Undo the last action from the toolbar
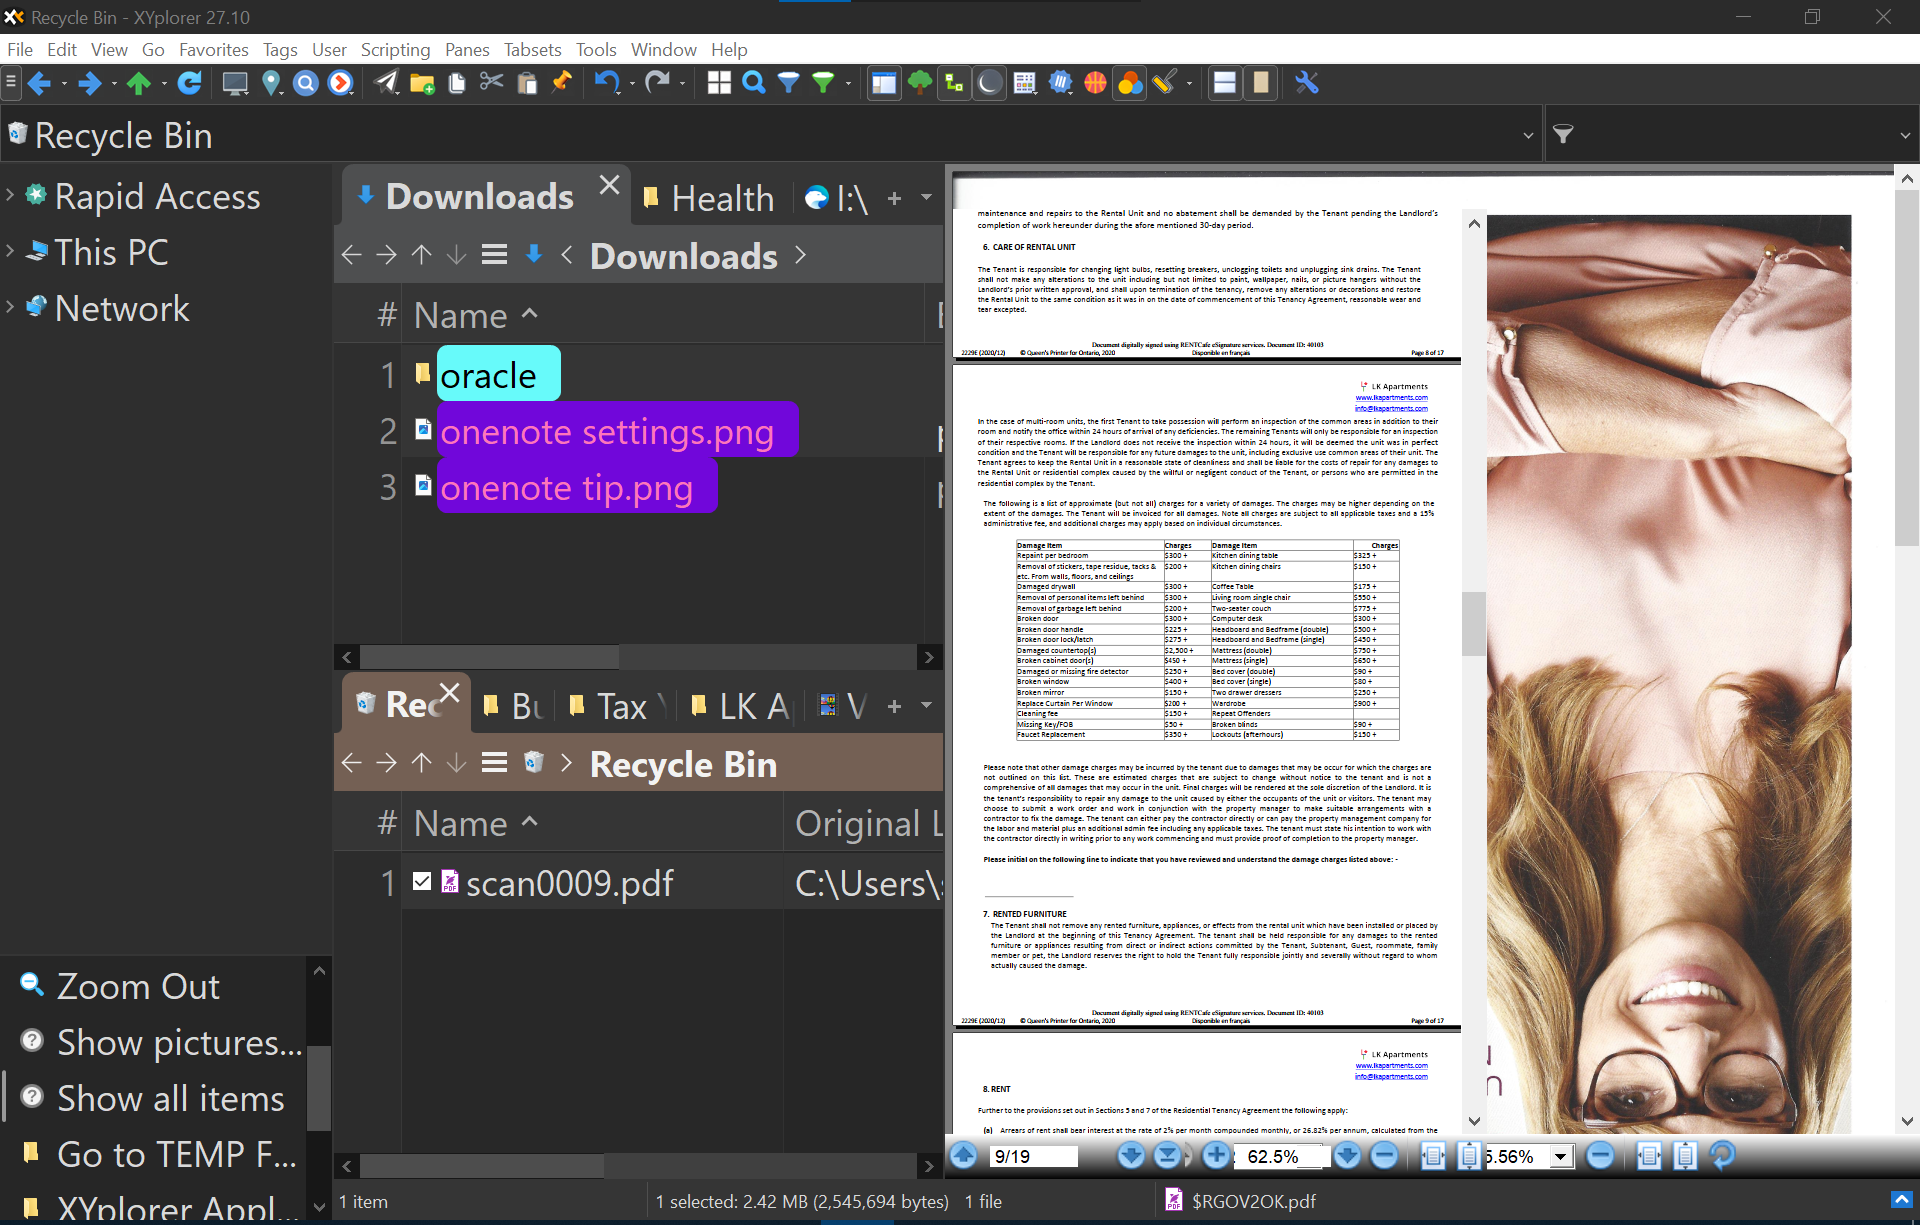This screenshot has height=1225, width=1920. click(608, 83)
